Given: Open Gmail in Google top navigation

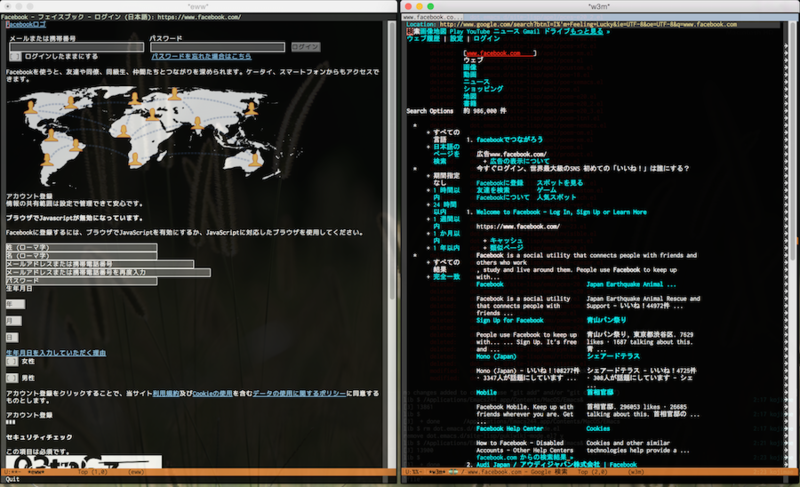Looking at the screenshot, I should point(531,32).
